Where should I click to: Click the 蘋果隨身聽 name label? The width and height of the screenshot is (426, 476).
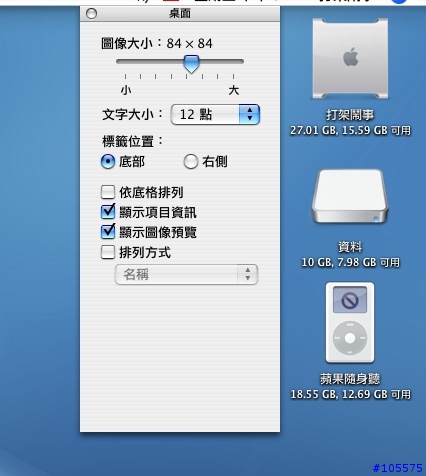tap(350, 379)
